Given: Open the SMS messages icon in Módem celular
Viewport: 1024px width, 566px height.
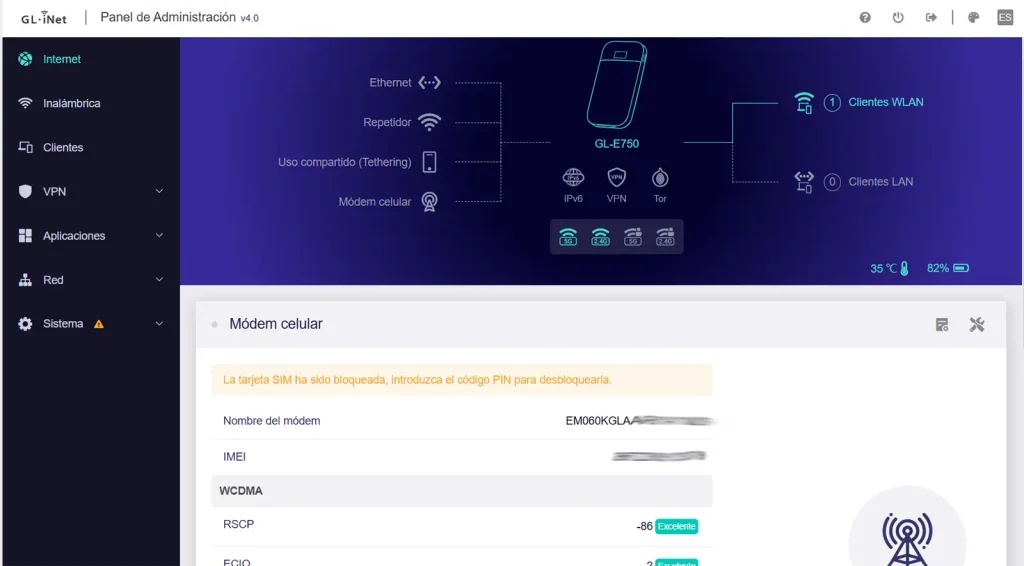Looking at the screenshot, I should pyautogui.click(x=942, y=324).
